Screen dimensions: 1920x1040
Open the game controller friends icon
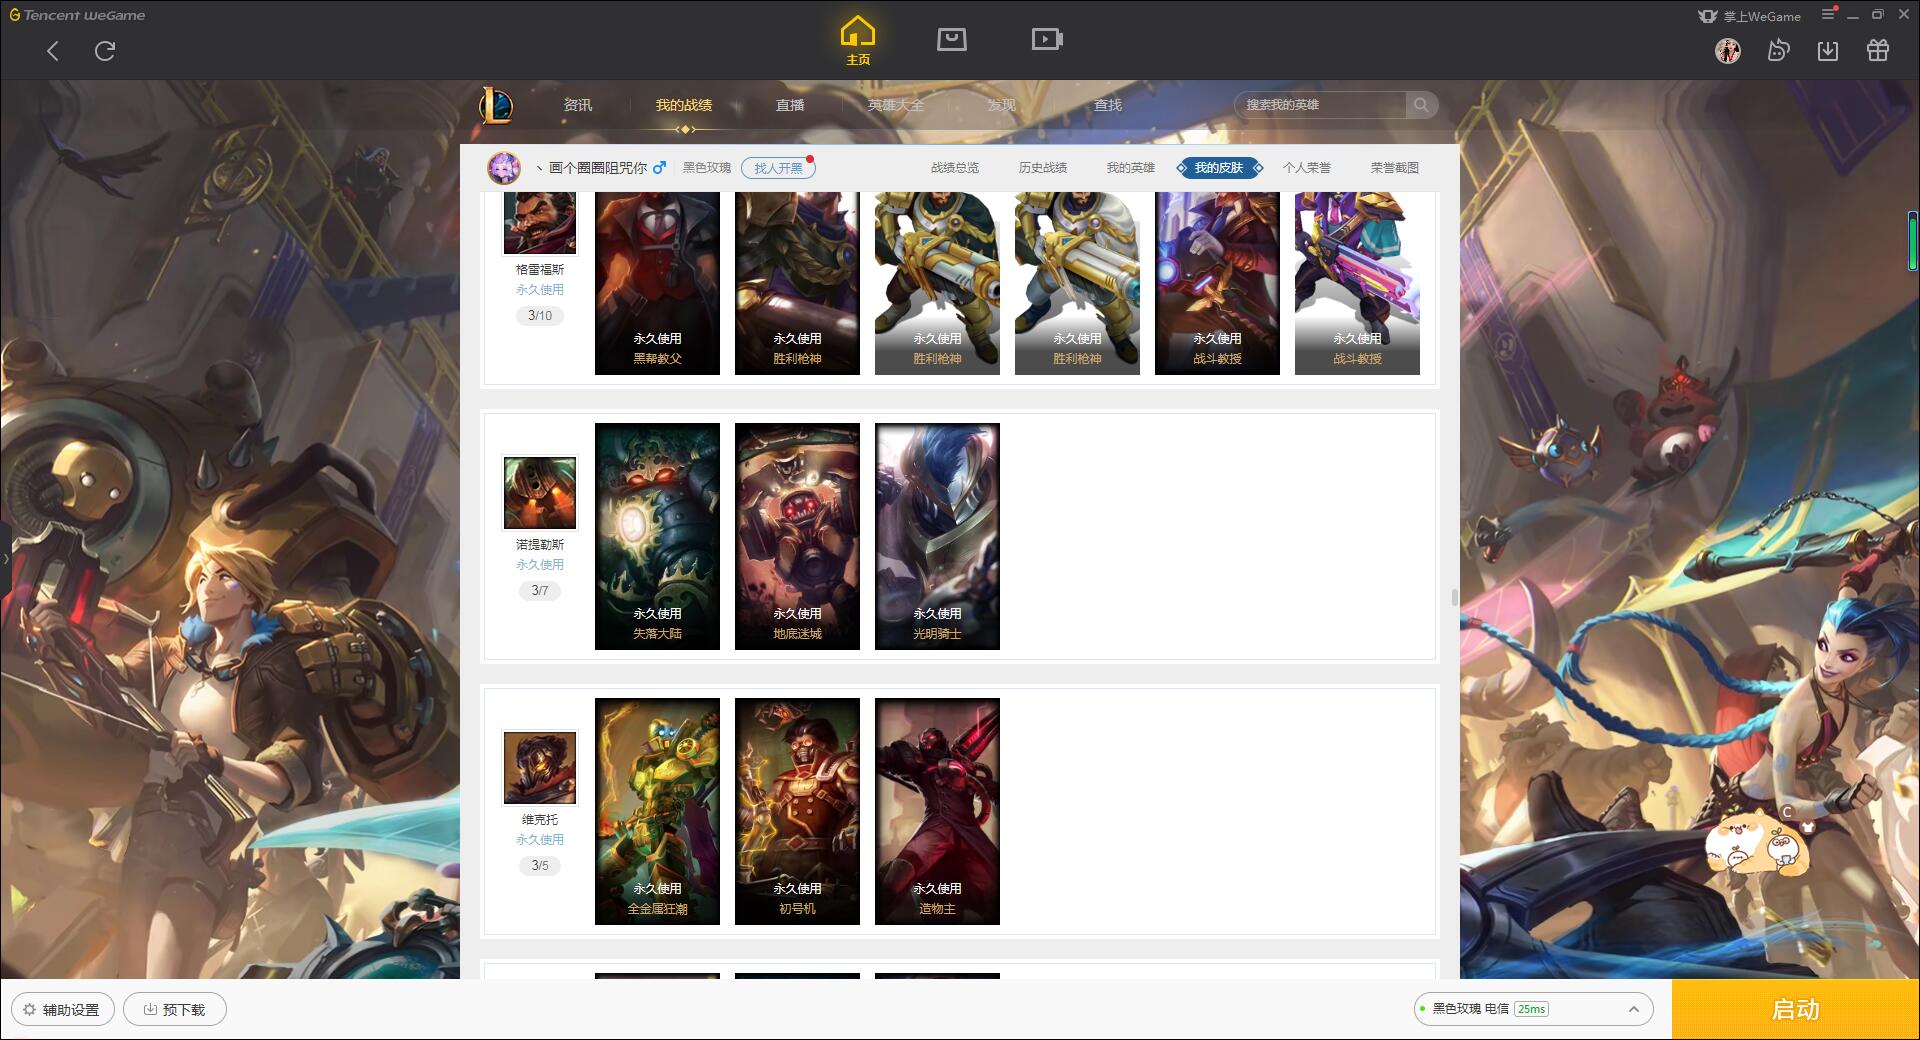tap(1778, 51)
